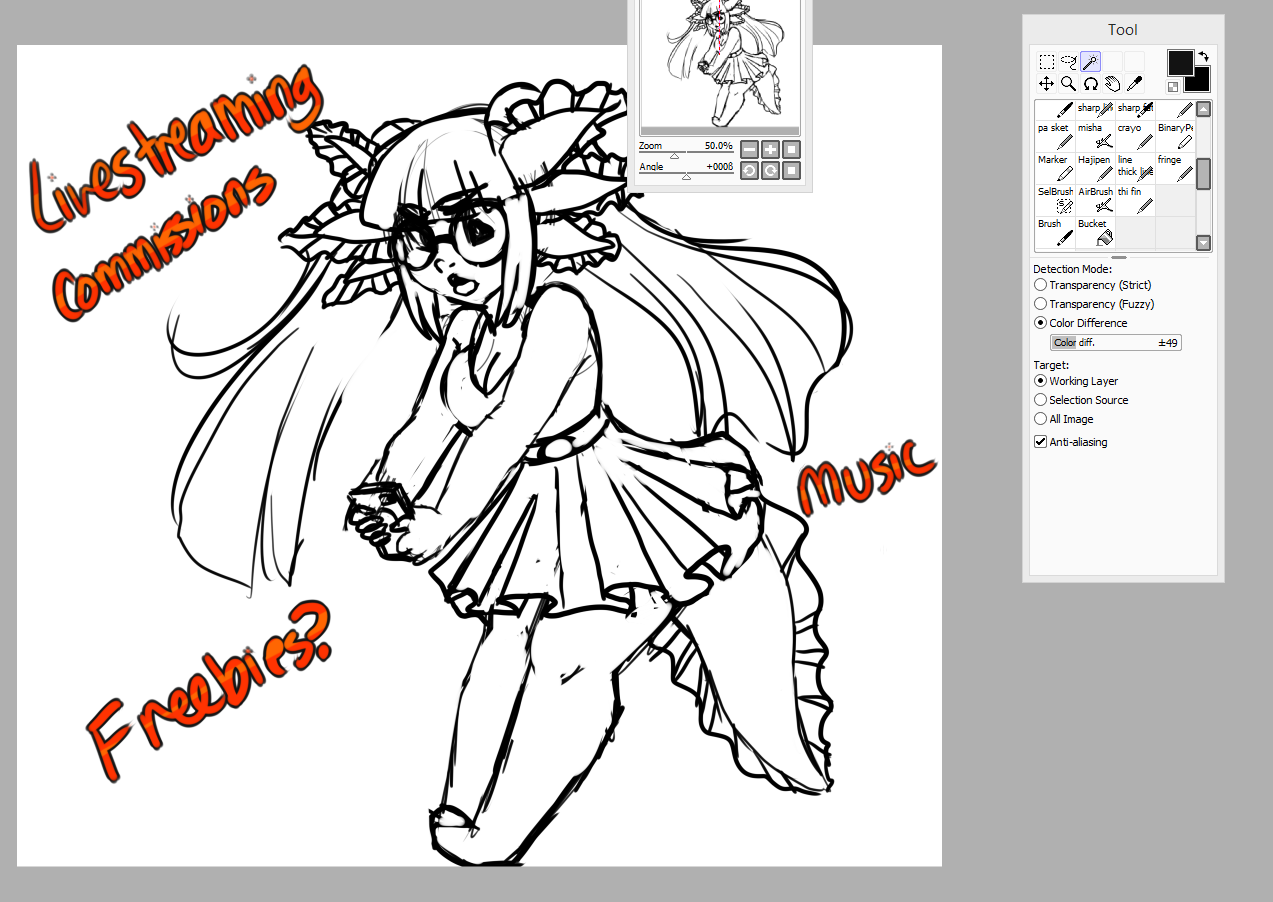1273x902 pixels.
Task: Select the Eyedropper color picker tool
Action: pyautogui.click(x=1134, y=84)
